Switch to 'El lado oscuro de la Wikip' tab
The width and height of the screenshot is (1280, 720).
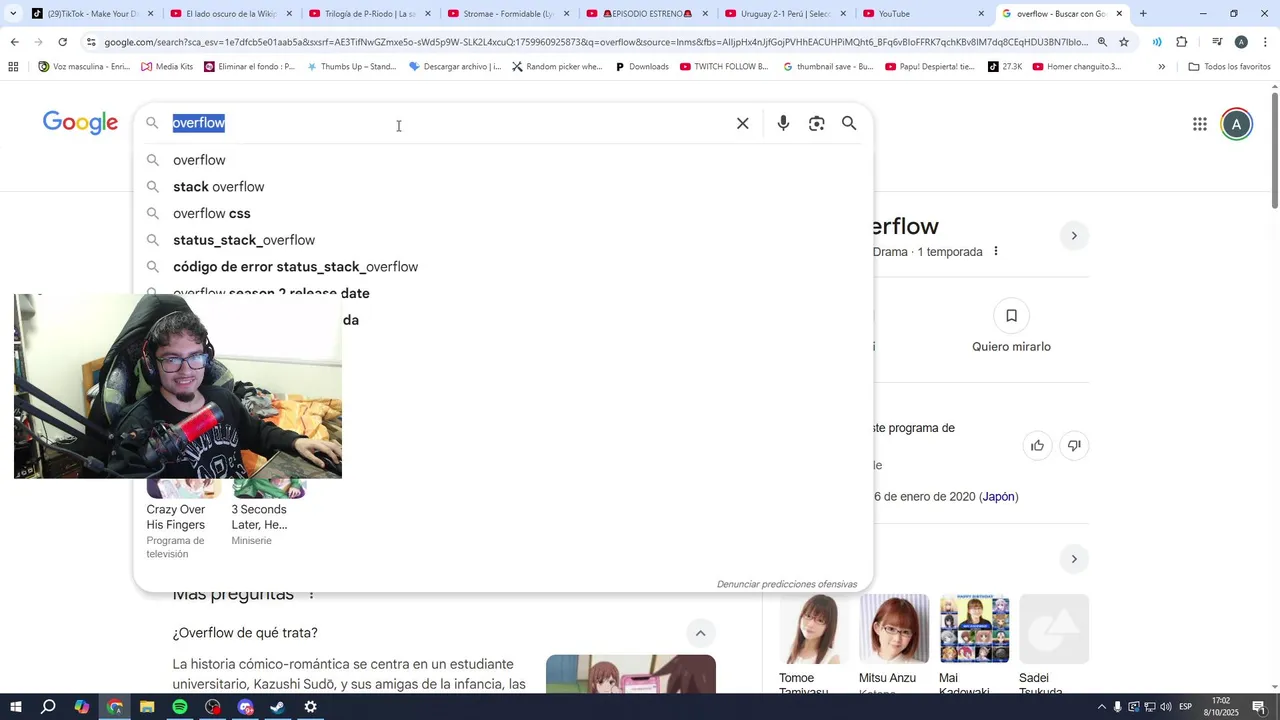click(230, 14)
